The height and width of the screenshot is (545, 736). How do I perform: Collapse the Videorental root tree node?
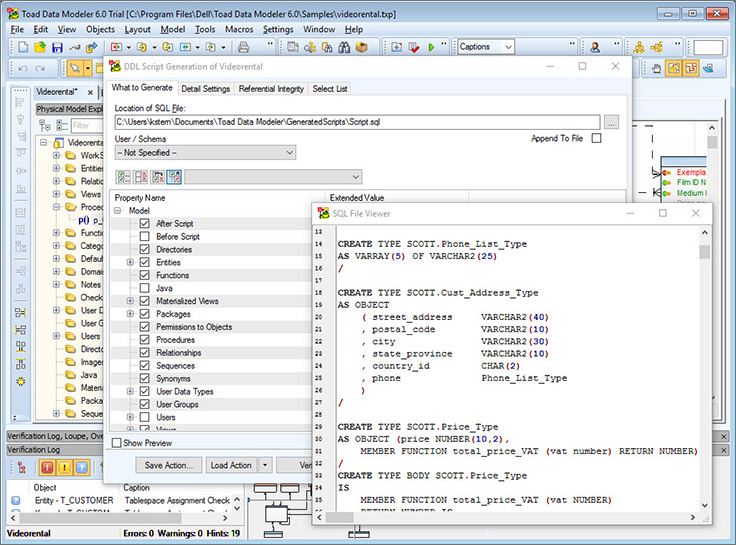coord(44,142)
